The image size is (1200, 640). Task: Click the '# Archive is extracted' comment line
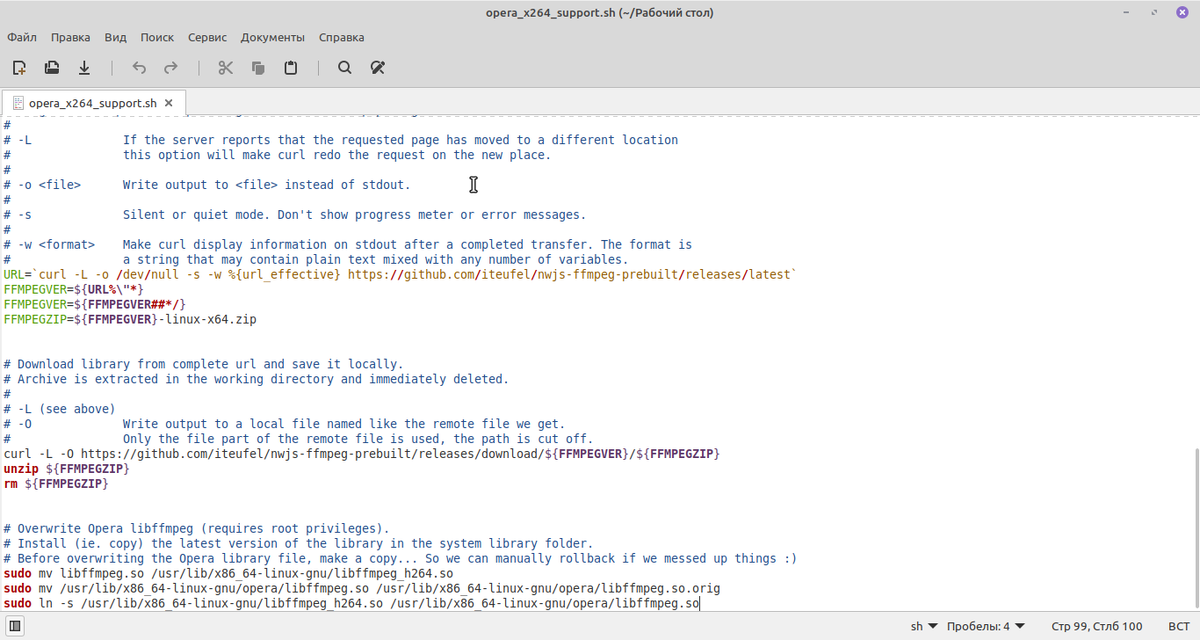pyautogui.click(x=256, y=379)
